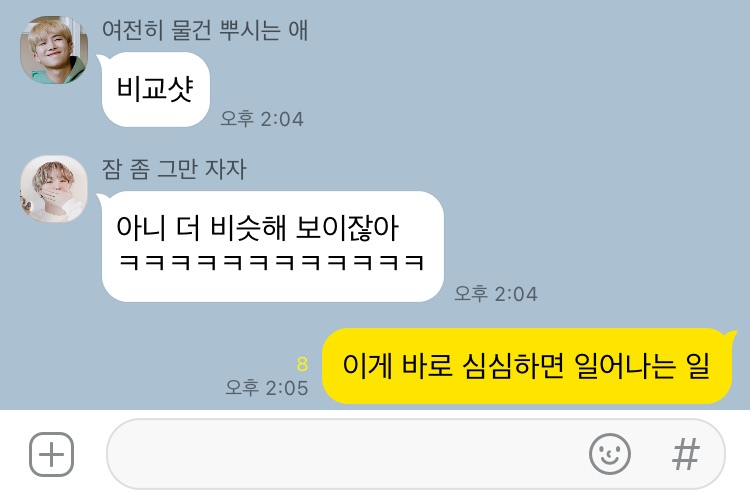Image resolution: width=750 pixels, height=491 pixels.
Task: Tap the unread count 8 indicator
Action: pos(302,364)
